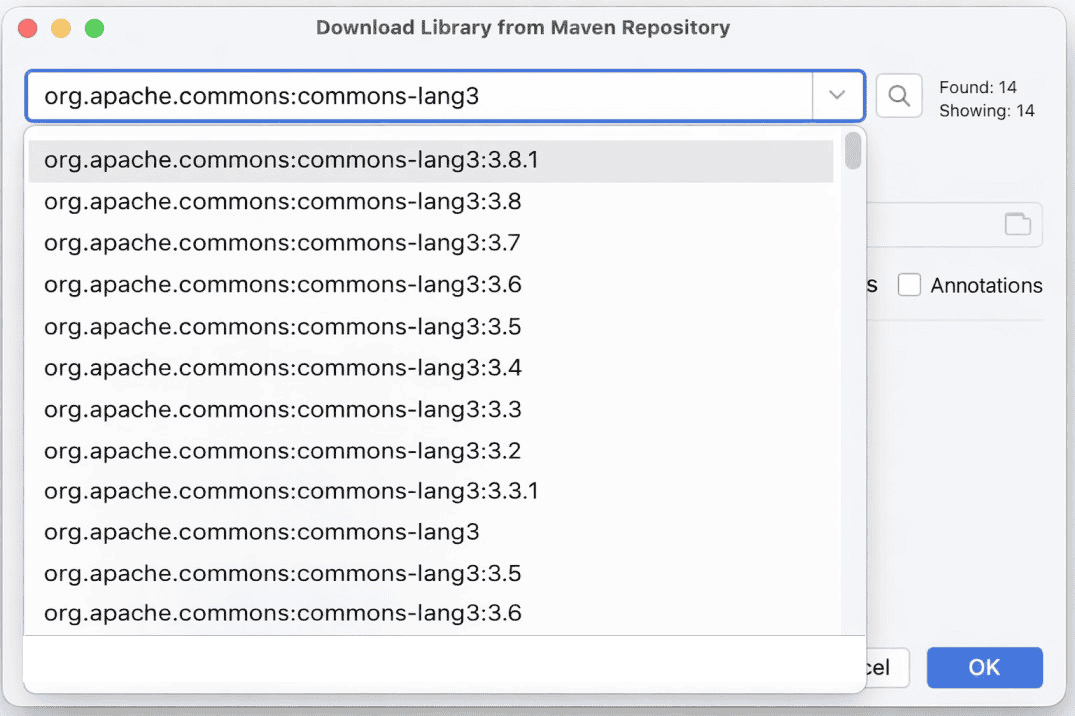Click the suggestion list scrollbar thumb

pos(853,151)
